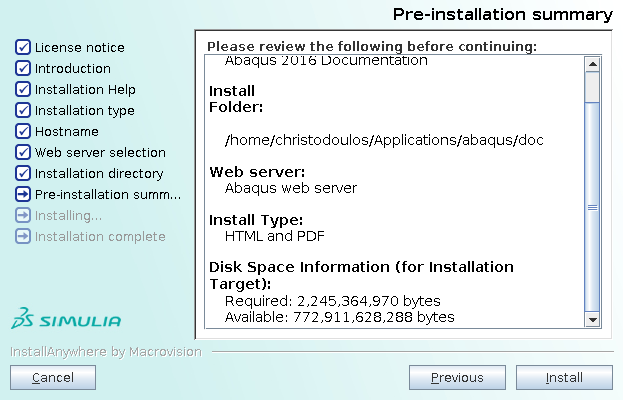Go back with the Previous button
This screenshot has width=623, height=400.
457,377
